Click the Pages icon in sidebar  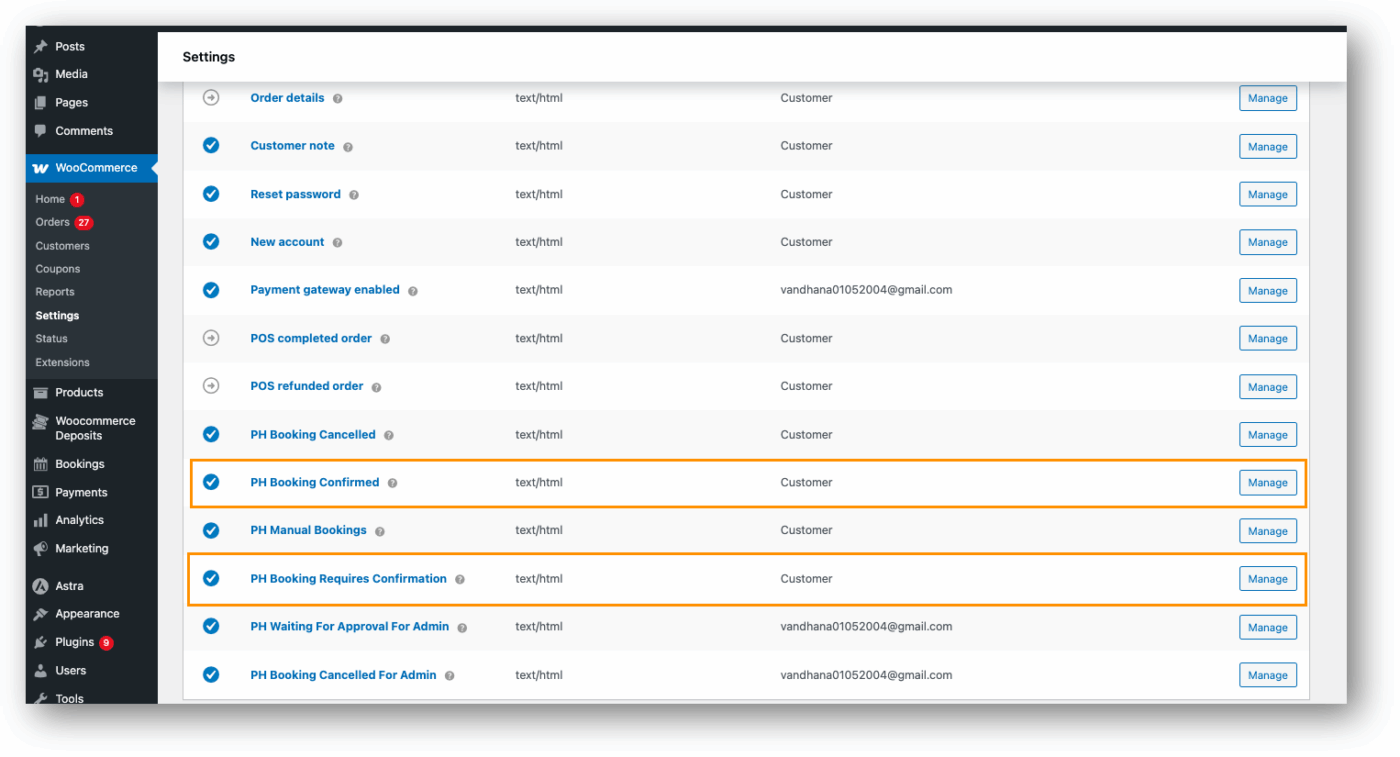(x=41, y=103)
